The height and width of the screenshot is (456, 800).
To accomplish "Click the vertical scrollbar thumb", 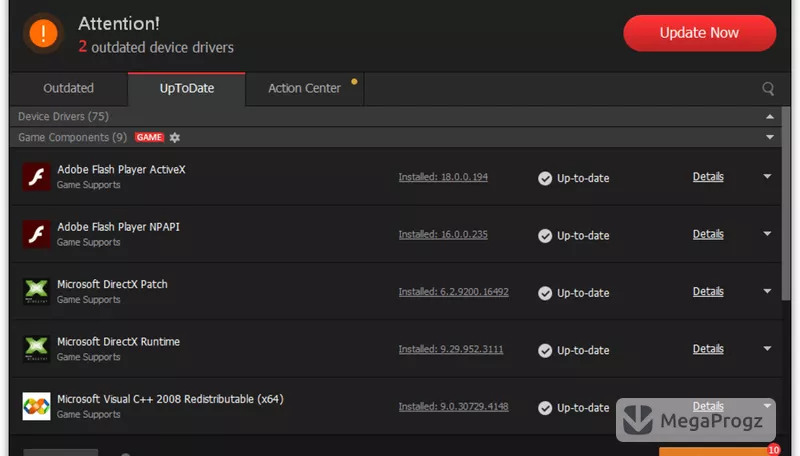I will click(786, 204).
